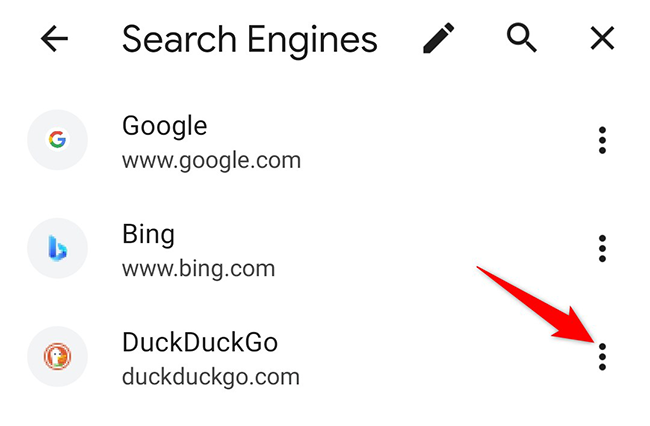
Task: Open the three-dot menu for Bing
Action: coord(602,248)
